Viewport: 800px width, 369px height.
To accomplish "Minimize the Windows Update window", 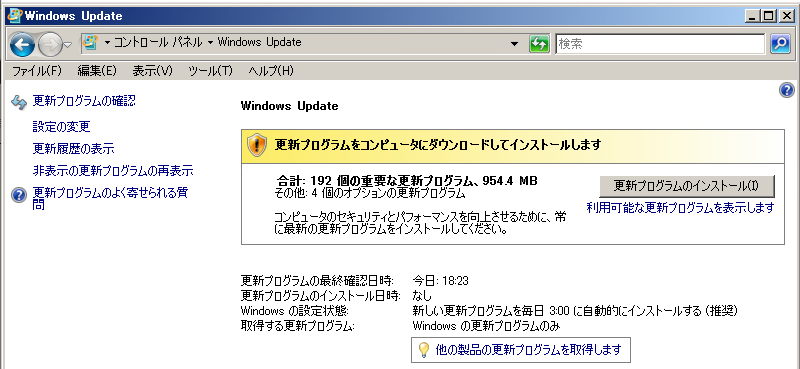I will click(x=753, y=16).
